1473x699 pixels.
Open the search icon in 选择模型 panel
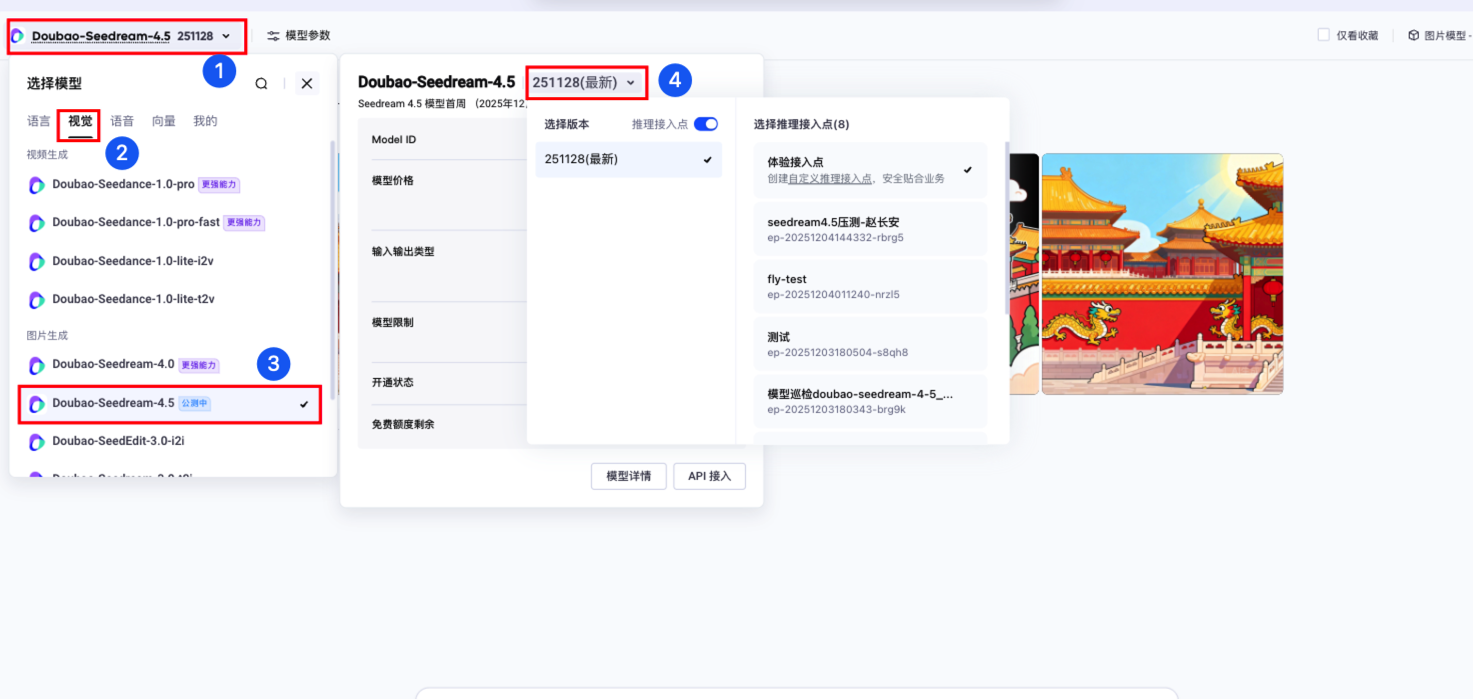pos(261,84)
